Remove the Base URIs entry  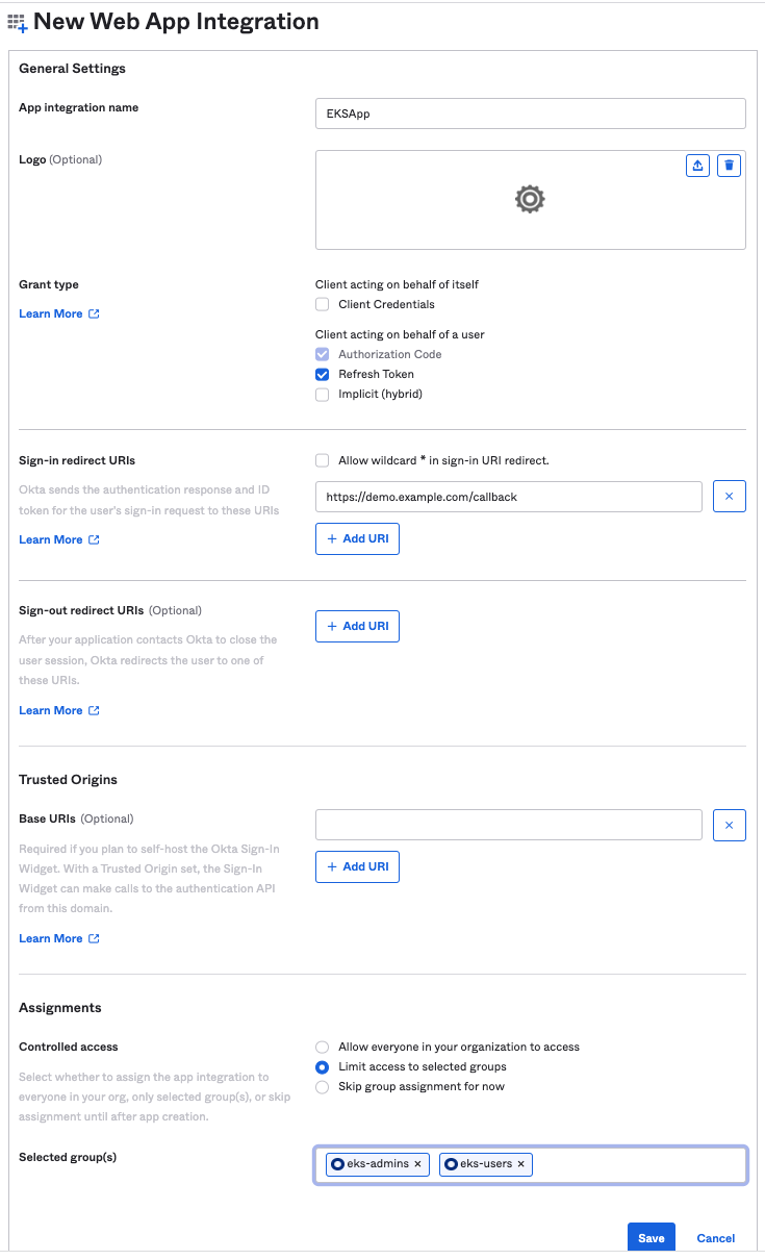(x=729, y=825)
